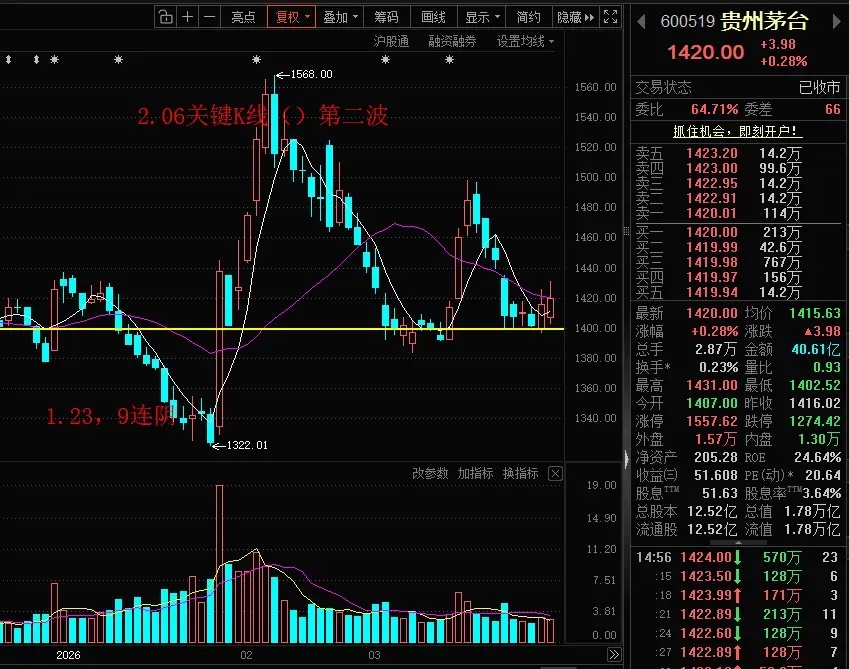Click the 委比 value 64.71%
The image size is (849, 669).
714,109
